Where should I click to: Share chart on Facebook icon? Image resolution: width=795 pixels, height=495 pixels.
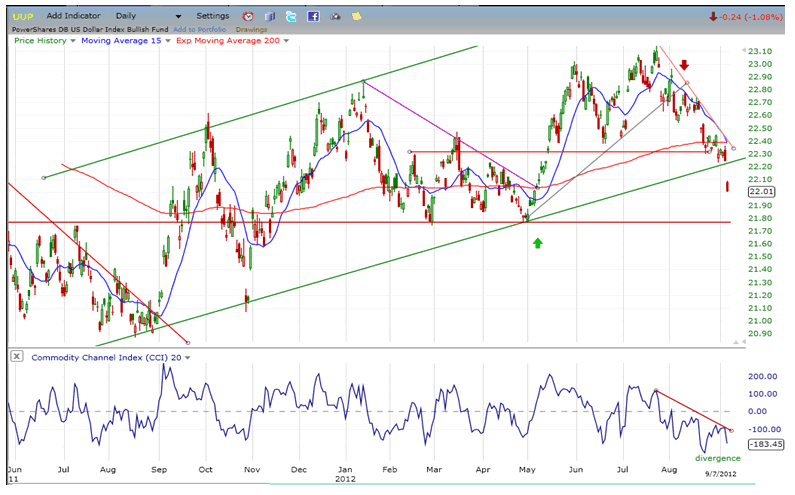tap(313, 17)
